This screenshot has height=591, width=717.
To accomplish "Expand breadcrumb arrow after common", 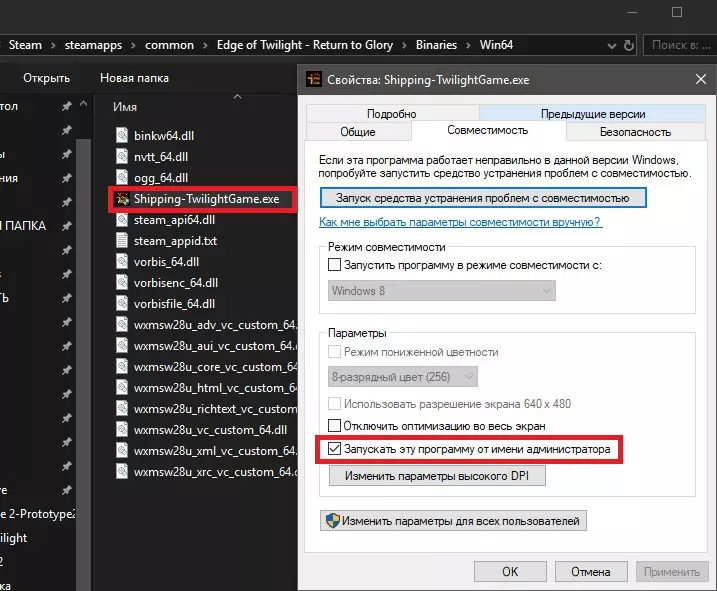I will [x=205, y=45].
